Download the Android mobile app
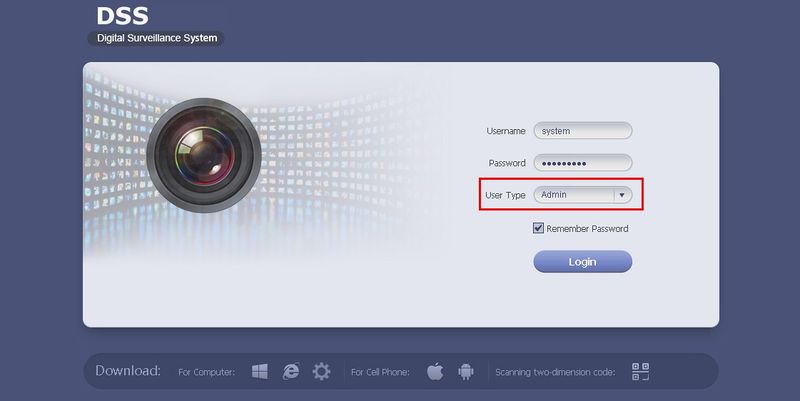Viewport: 800px width, 401px height. point(466,371)
